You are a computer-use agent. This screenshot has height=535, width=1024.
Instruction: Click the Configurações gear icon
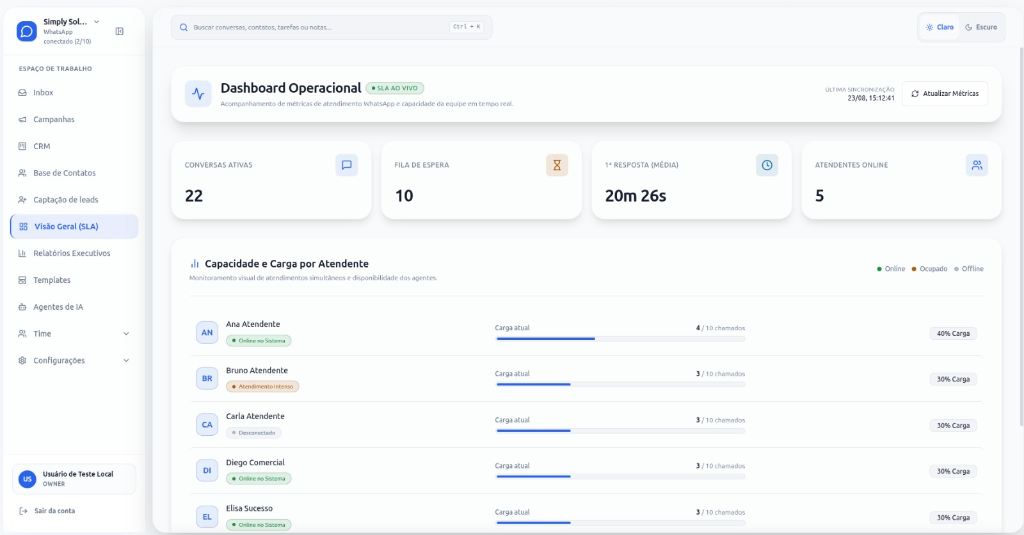(22, 361)
